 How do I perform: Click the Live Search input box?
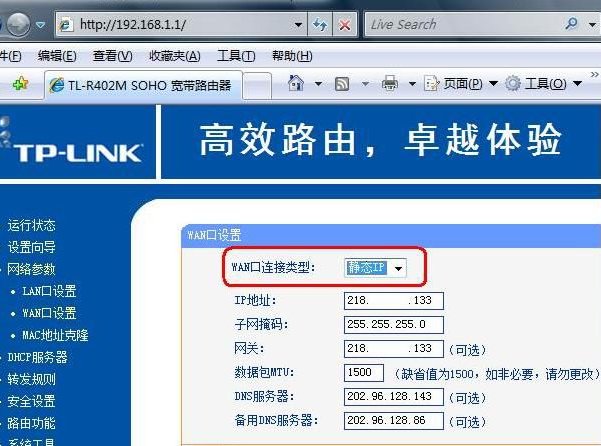[x=462, y=25]
